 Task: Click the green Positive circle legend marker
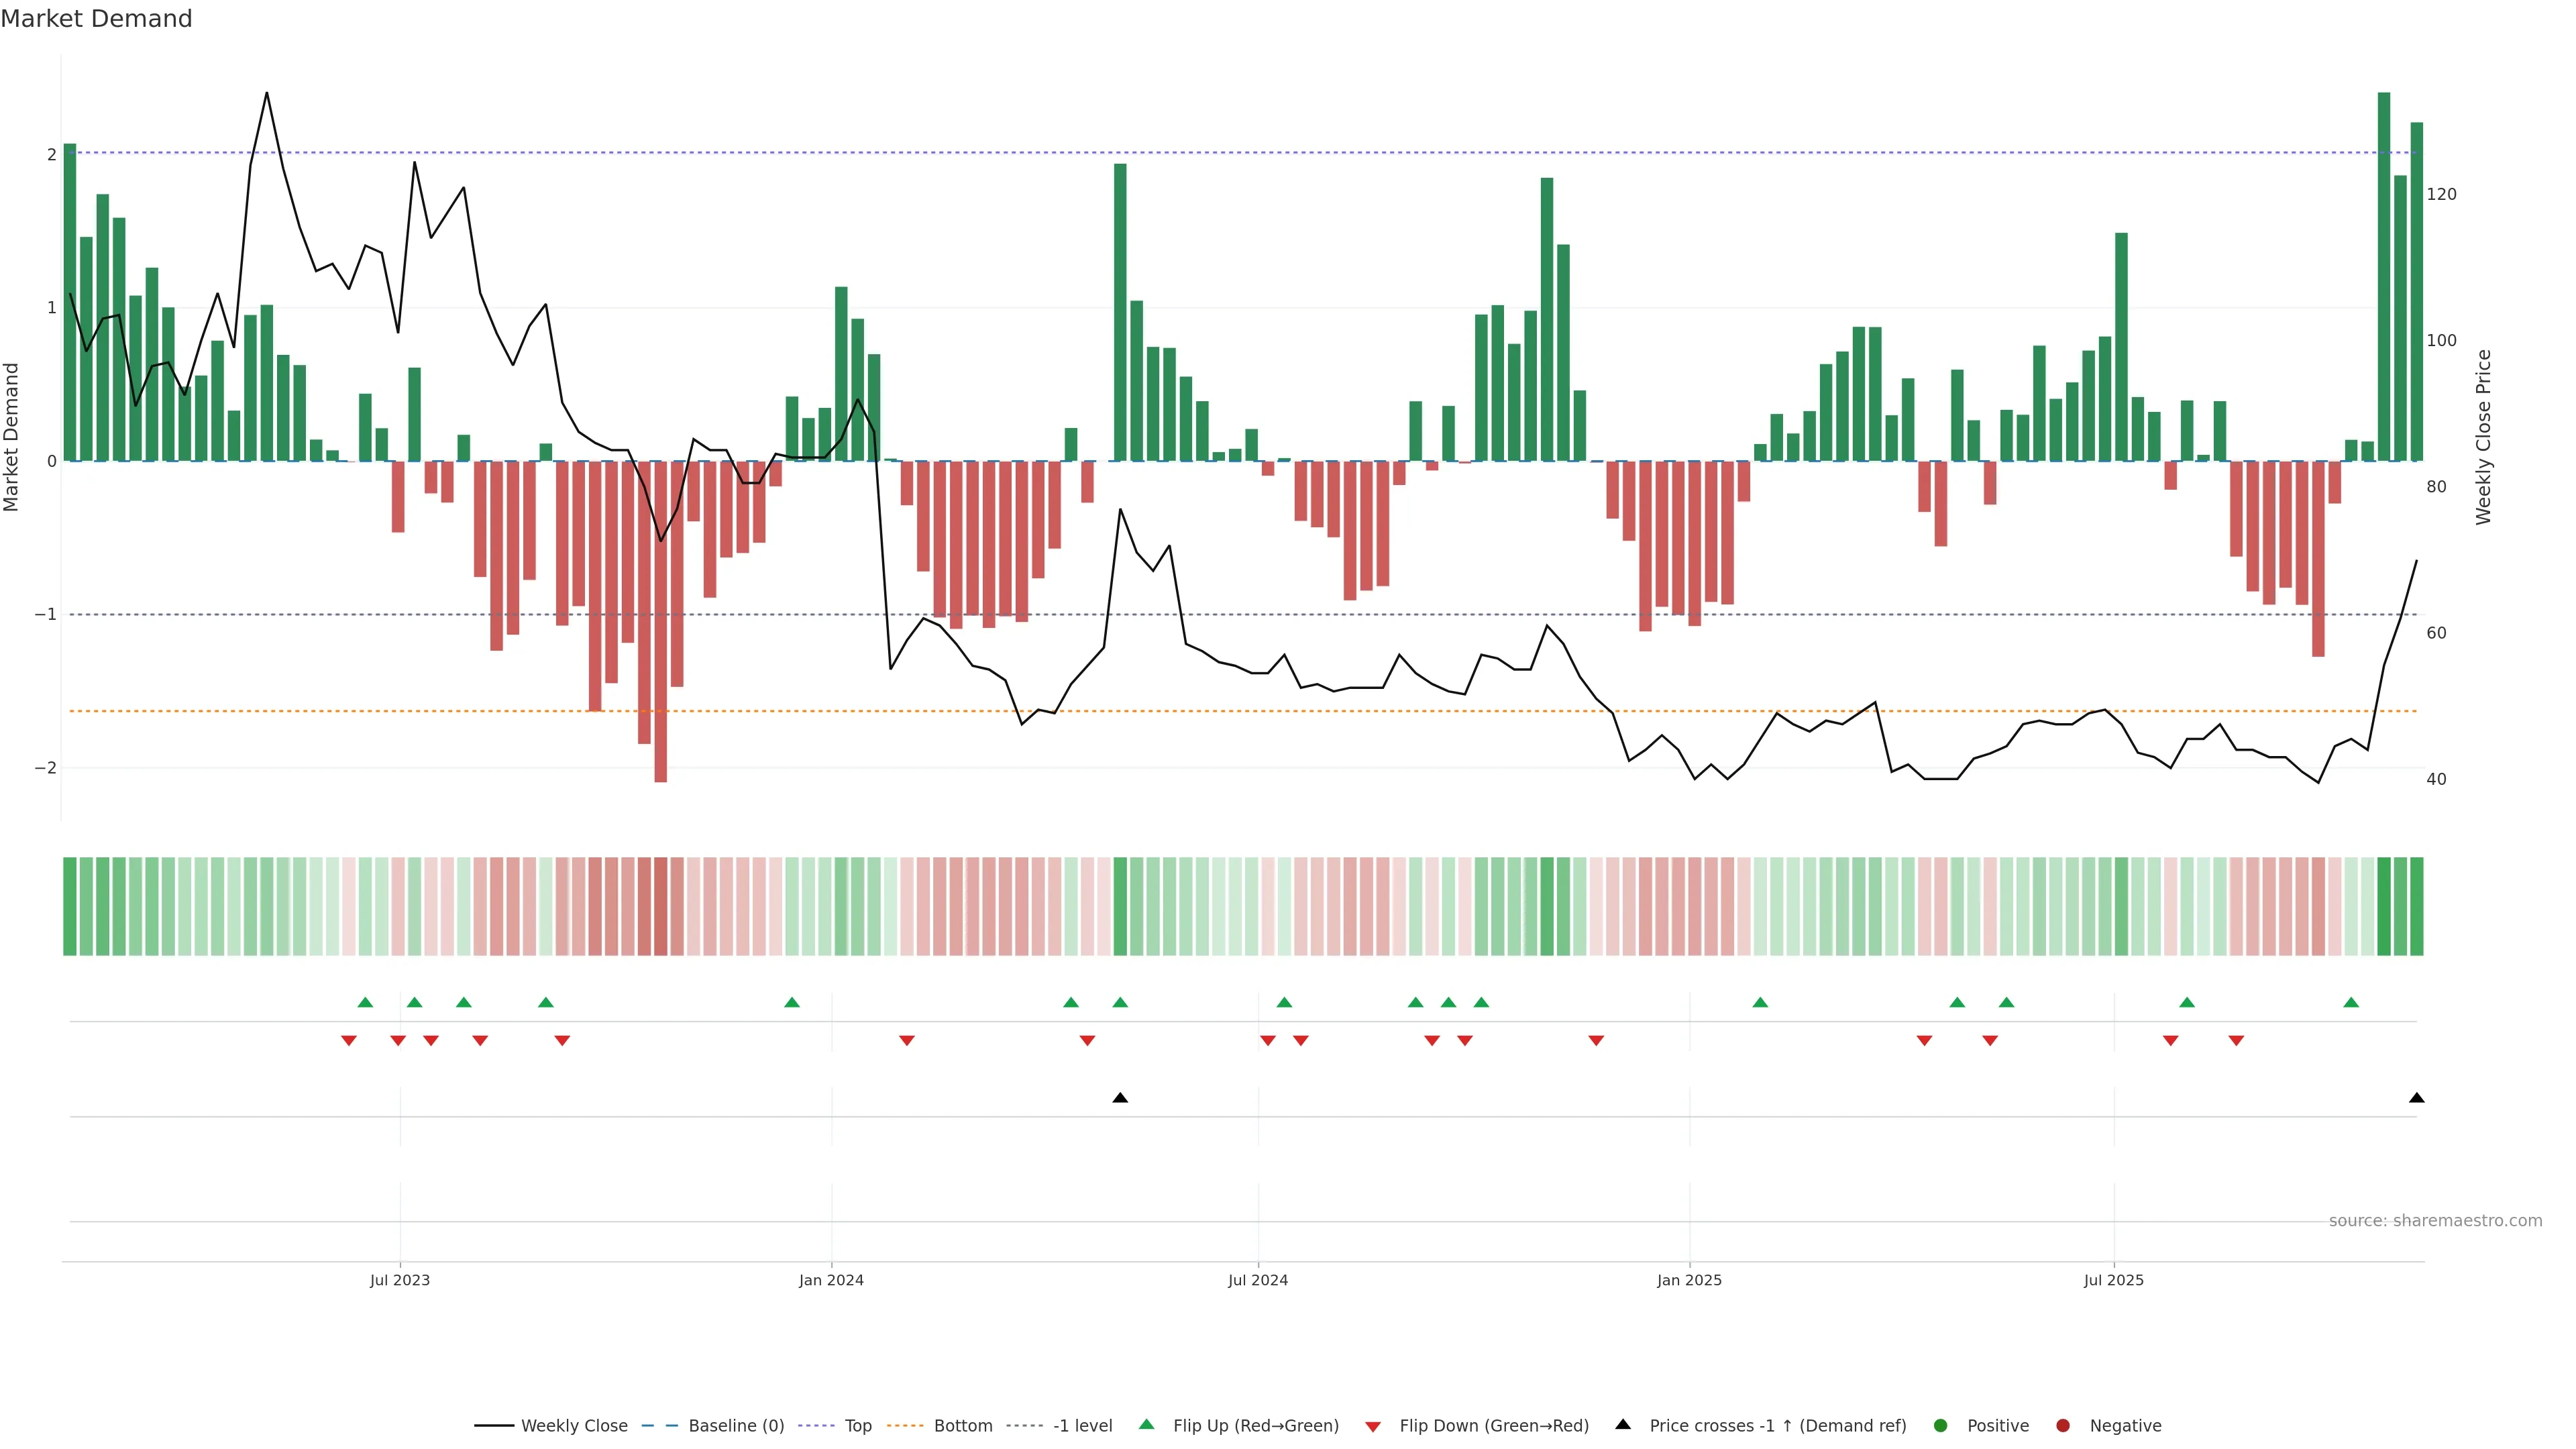[x=1940, y=1425]
